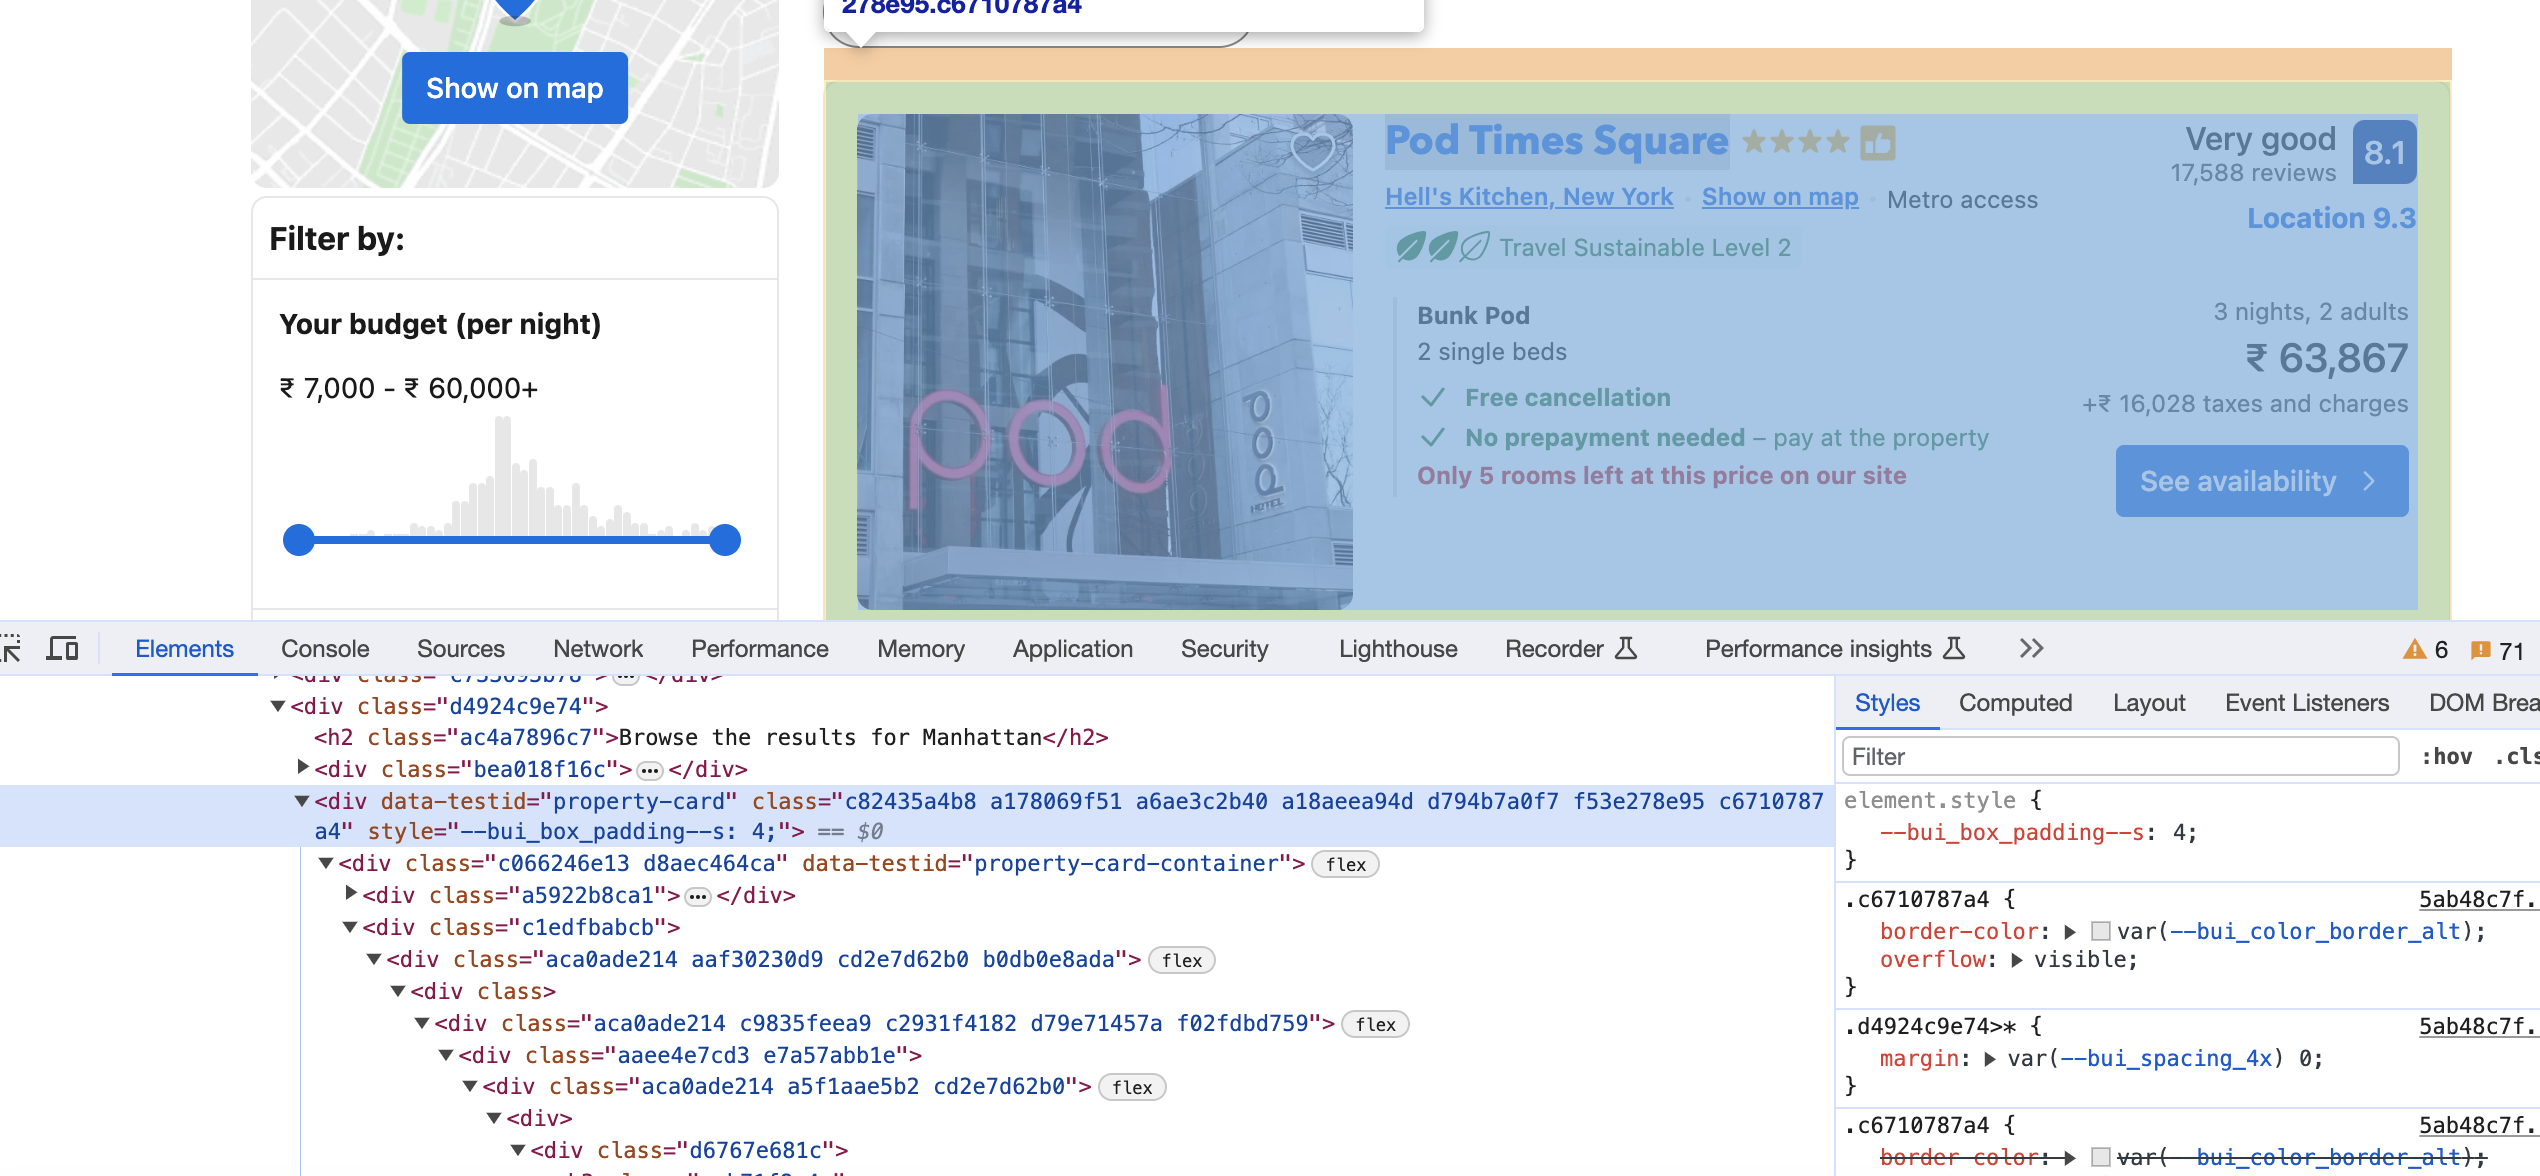Image resolution: width=2540 pixels, height=1176 pixels.
Task: Expand the bea018f16c div node
Action: click(302, 768)
